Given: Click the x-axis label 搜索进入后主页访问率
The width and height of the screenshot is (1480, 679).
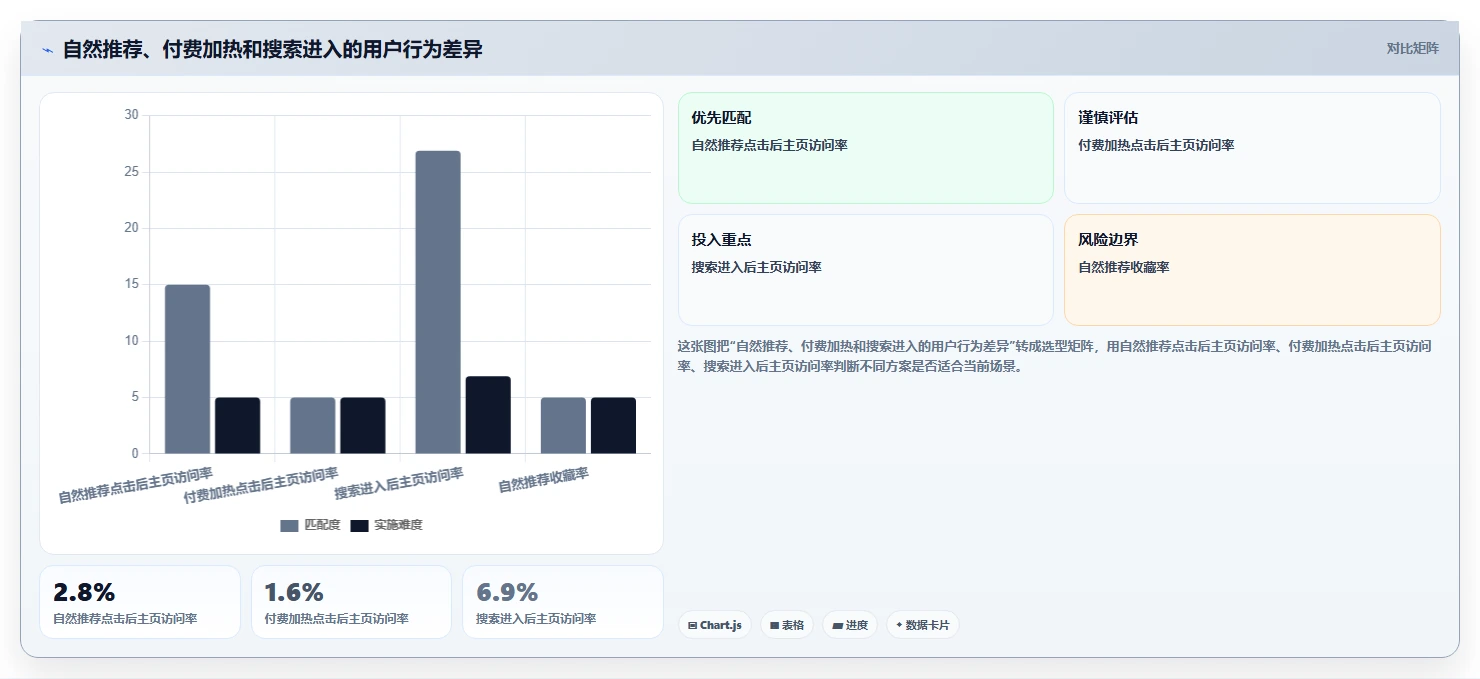Looking at the screenshot, I should click(x=399, y=484).
